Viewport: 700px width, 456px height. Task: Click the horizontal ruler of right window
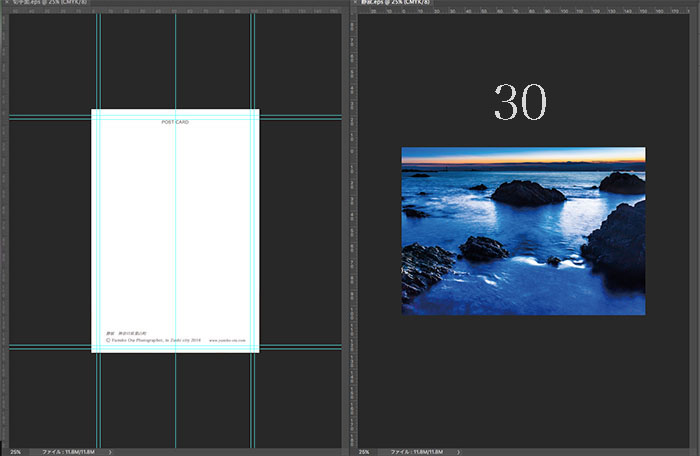click(x=523, y=10)
